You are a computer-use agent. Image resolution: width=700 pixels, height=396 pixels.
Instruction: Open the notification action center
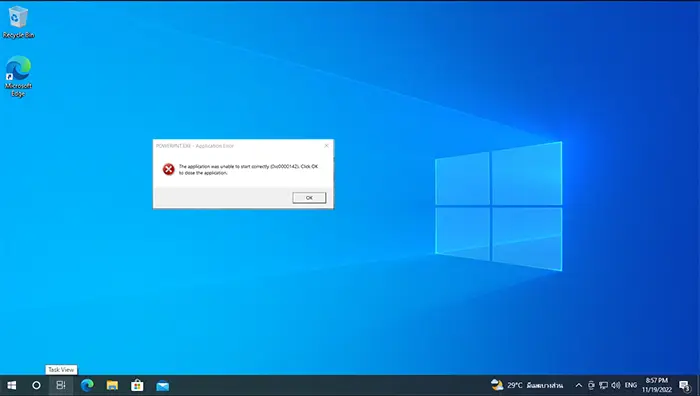(685, 385)
